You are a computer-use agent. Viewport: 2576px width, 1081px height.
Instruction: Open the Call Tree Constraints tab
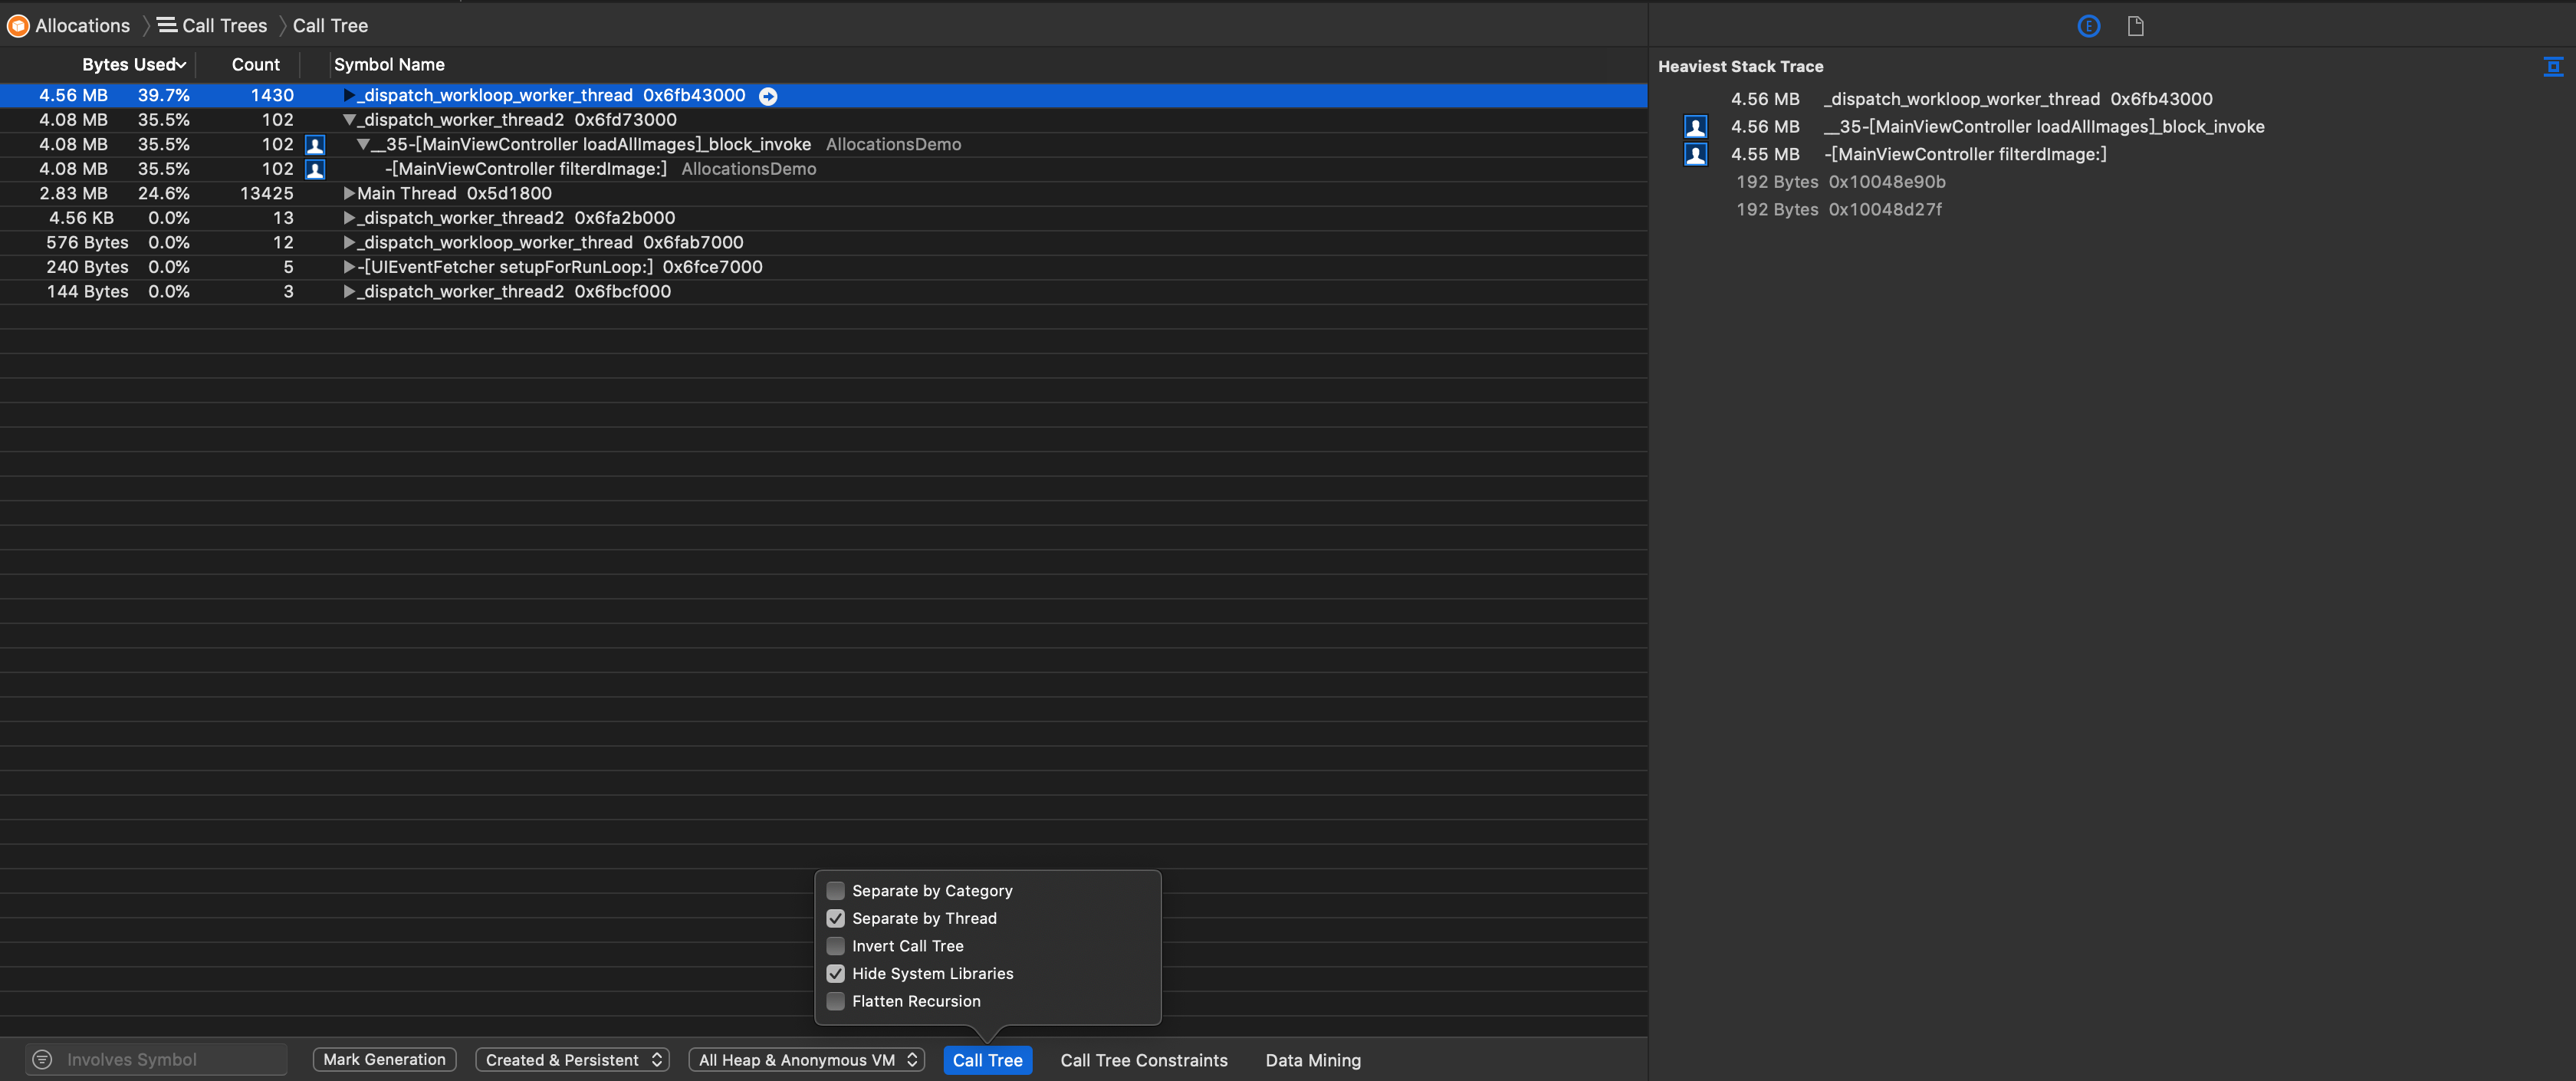click(x=1143, y=1060)
